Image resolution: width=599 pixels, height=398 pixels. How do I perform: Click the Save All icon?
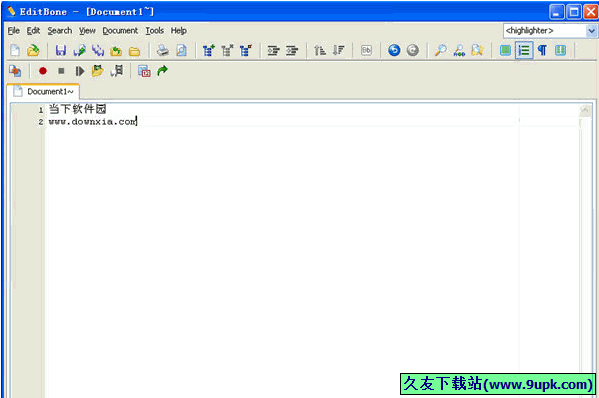(98, 50)
